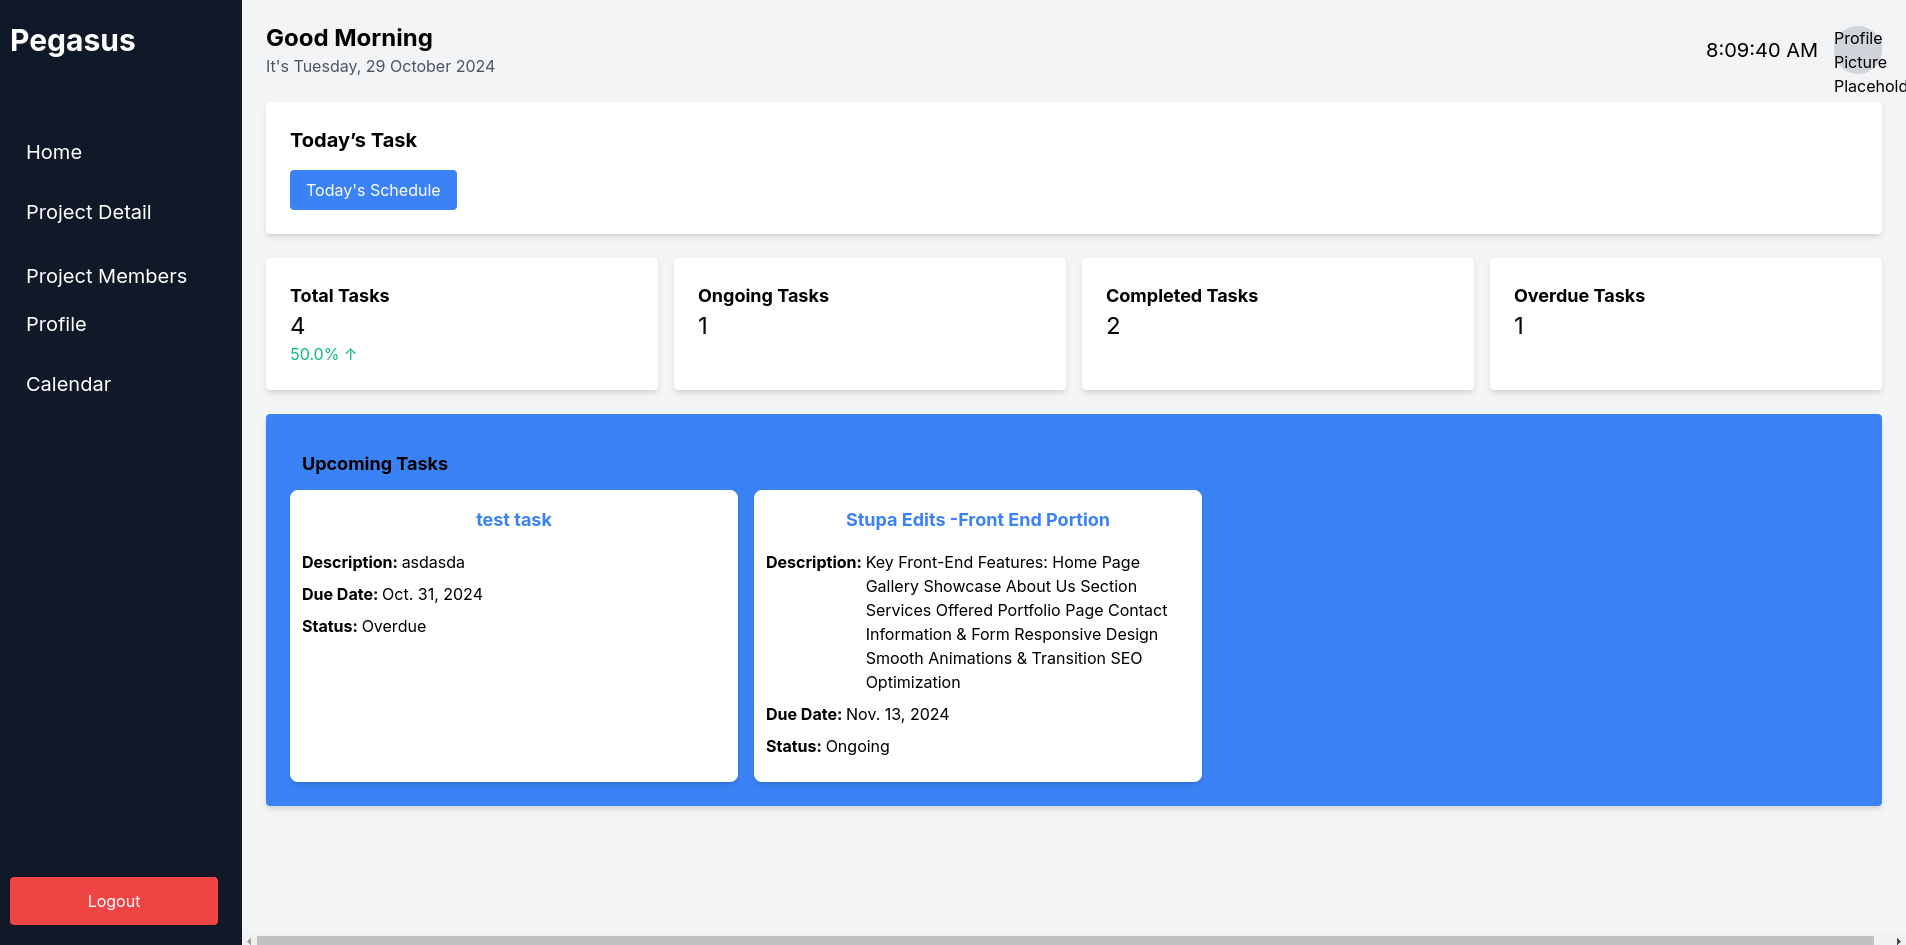Click the green upward arrow trend icon

[351, 354]
